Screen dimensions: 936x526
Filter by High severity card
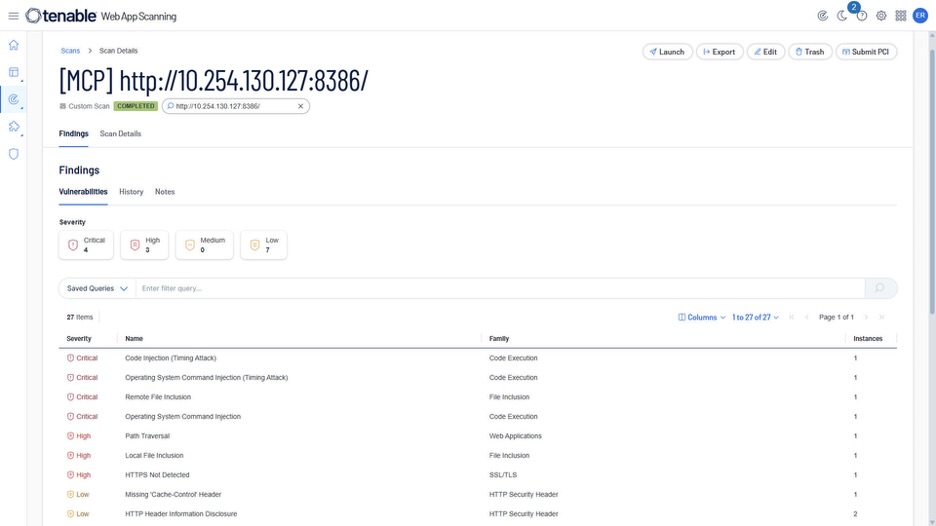click(144, 245)
